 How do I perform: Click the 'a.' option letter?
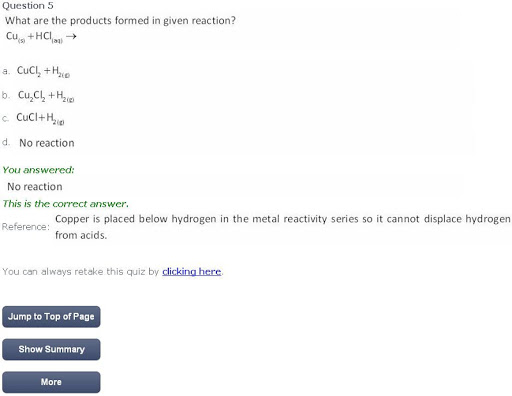click(6, 71)
